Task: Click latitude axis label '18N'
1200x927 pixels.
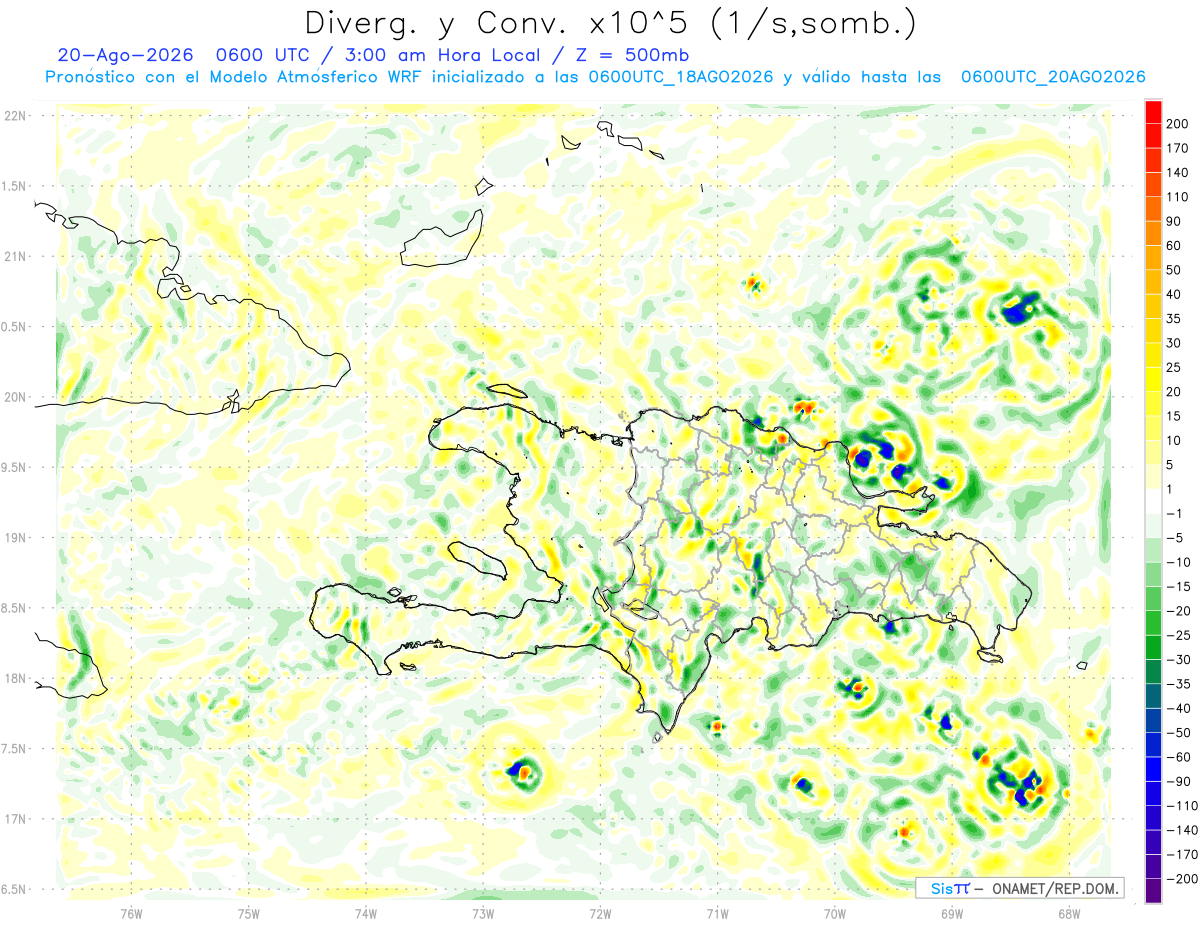Action: [14, 678]
